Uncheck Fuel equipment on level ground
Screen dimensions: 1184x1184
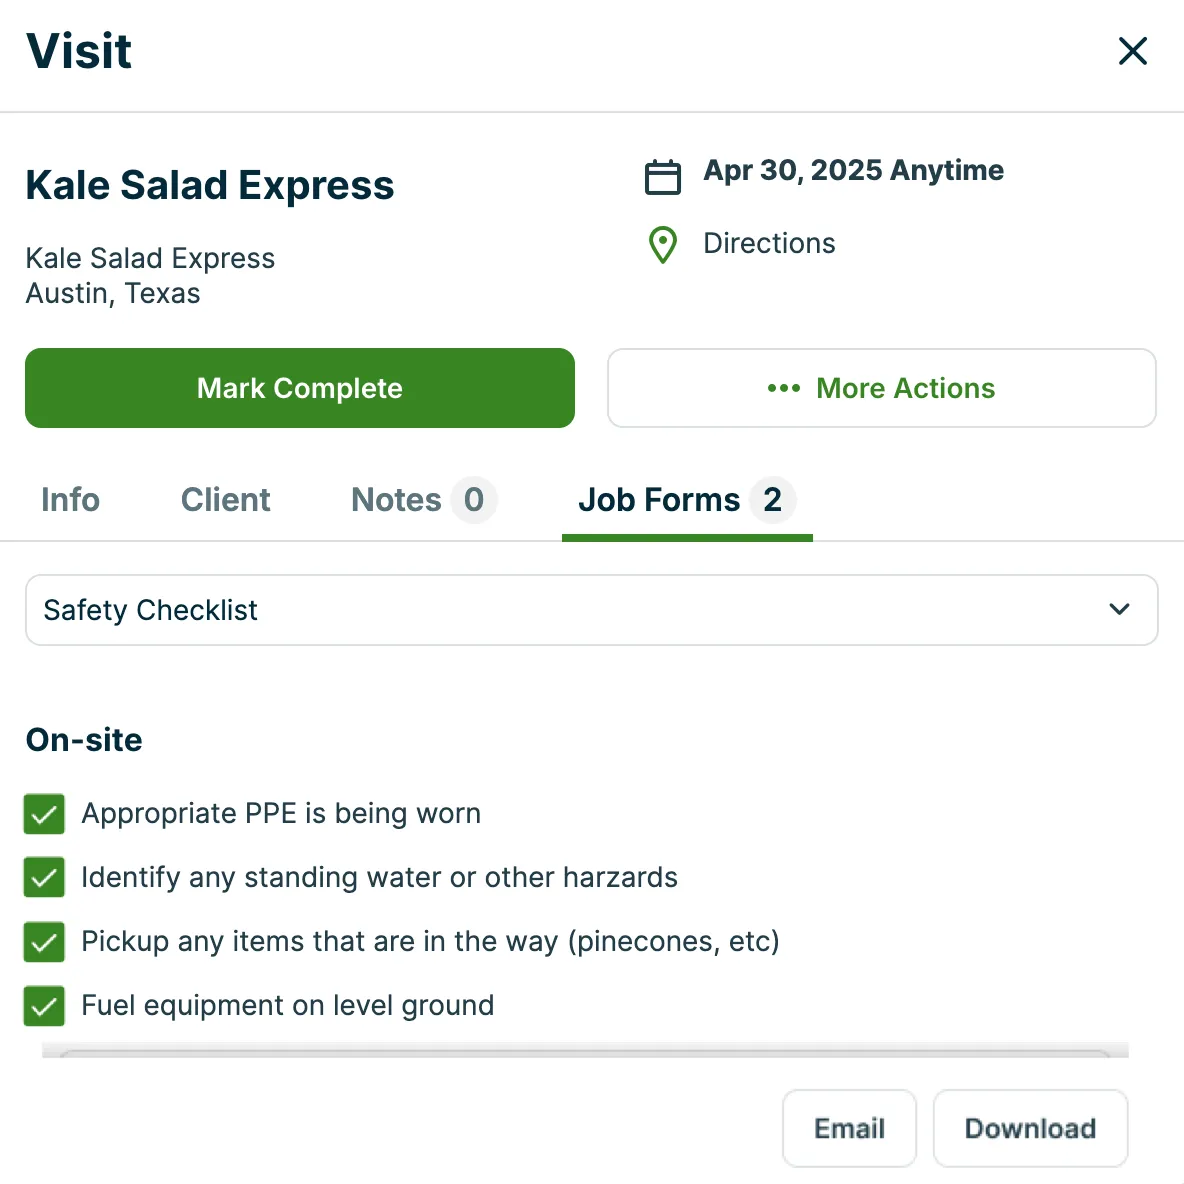(x=44, y=1006)
